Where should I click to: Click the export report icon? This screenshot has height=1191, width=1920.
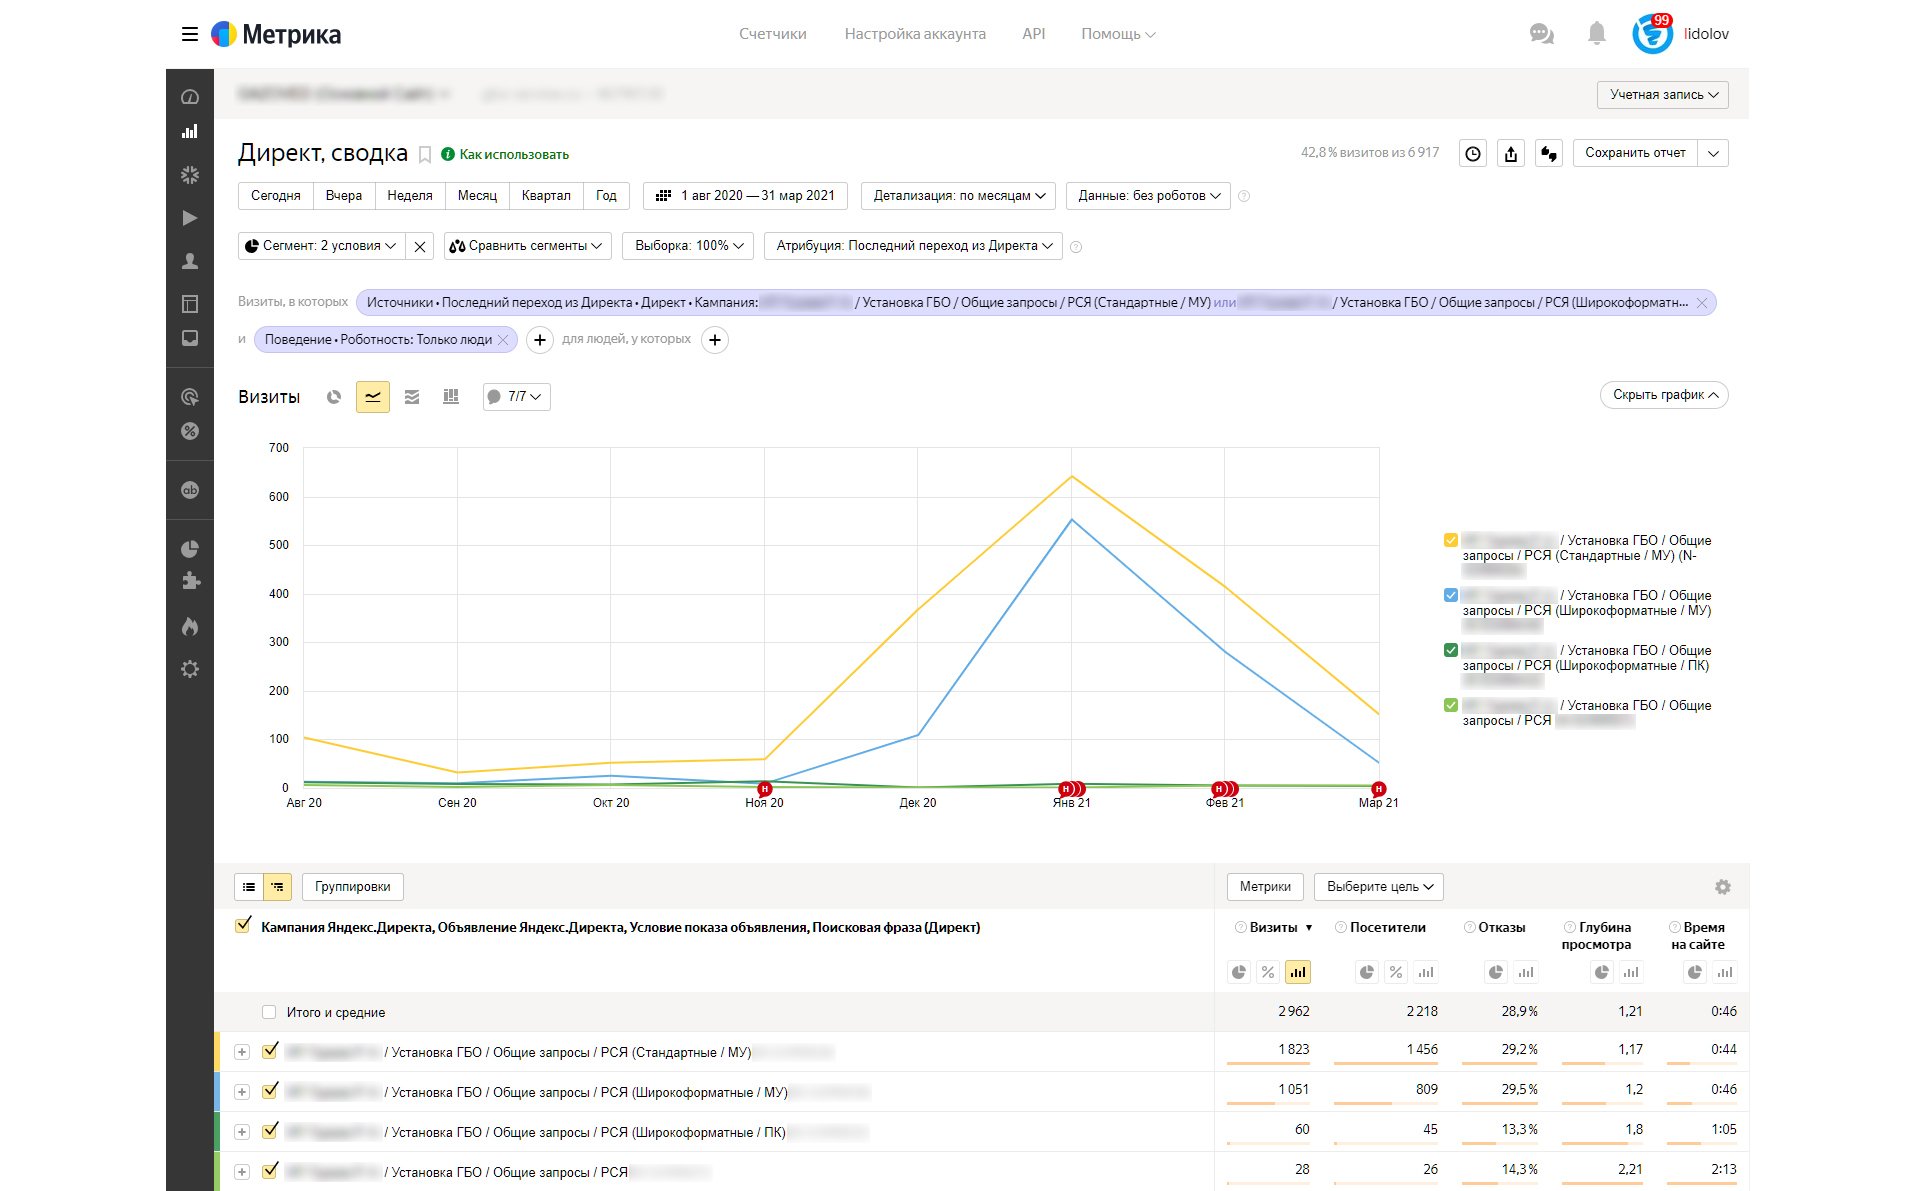[x=1510, y=153]
